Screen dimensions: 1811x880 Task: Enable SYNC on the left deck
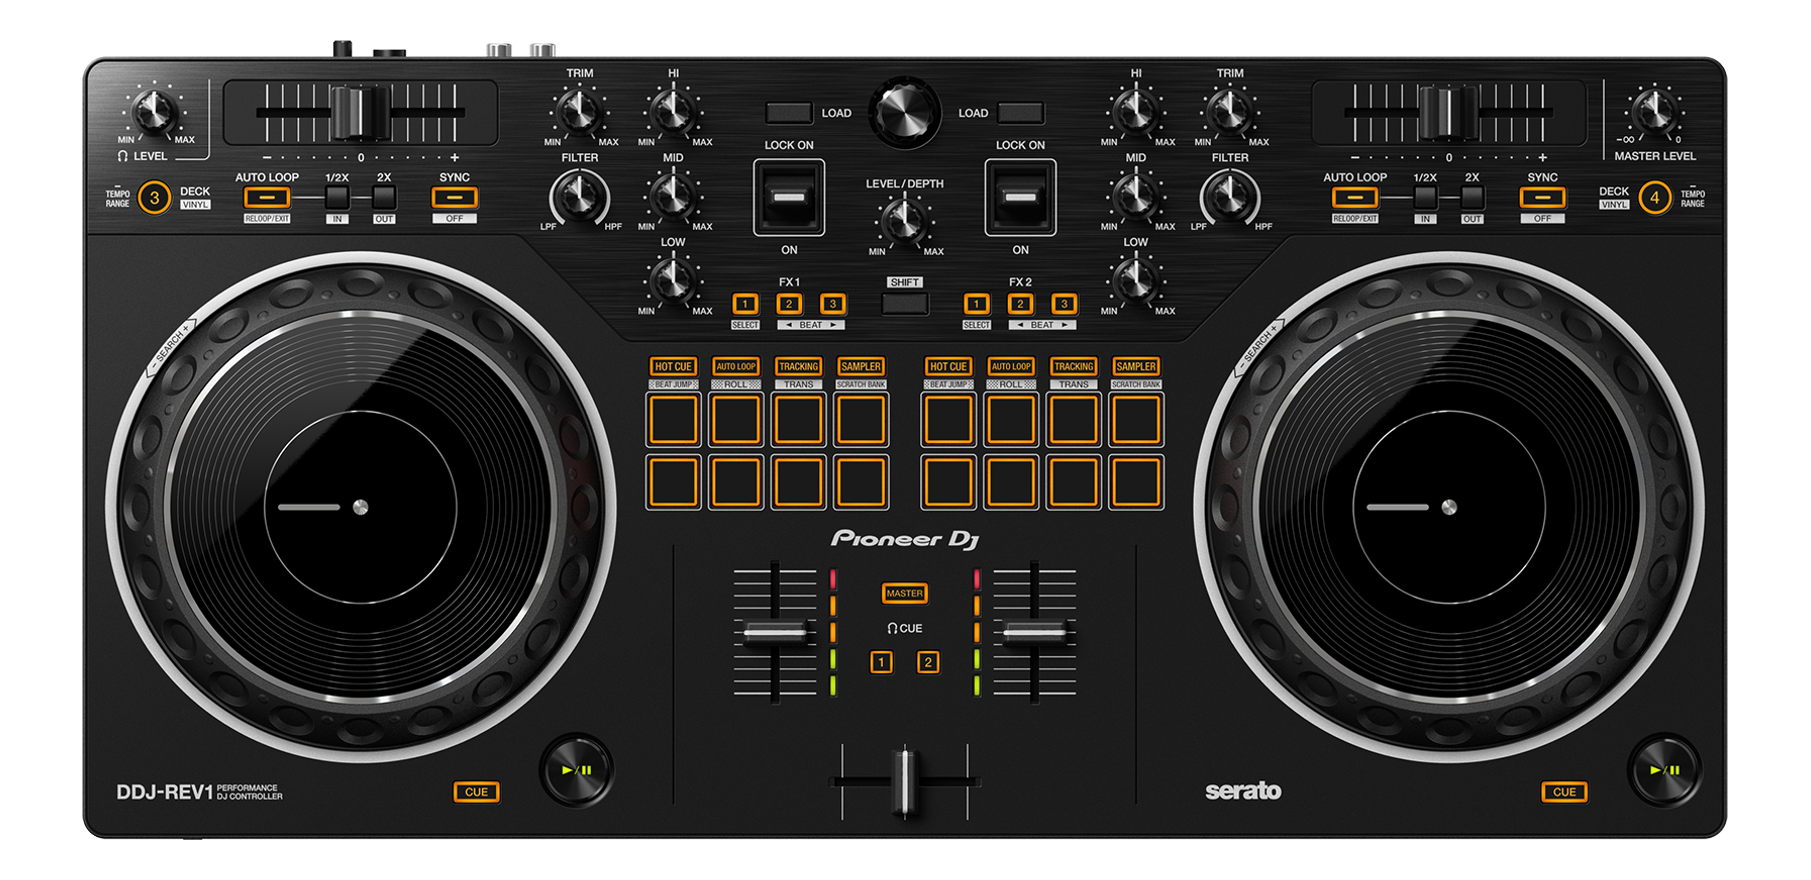(x=454, y=197)
